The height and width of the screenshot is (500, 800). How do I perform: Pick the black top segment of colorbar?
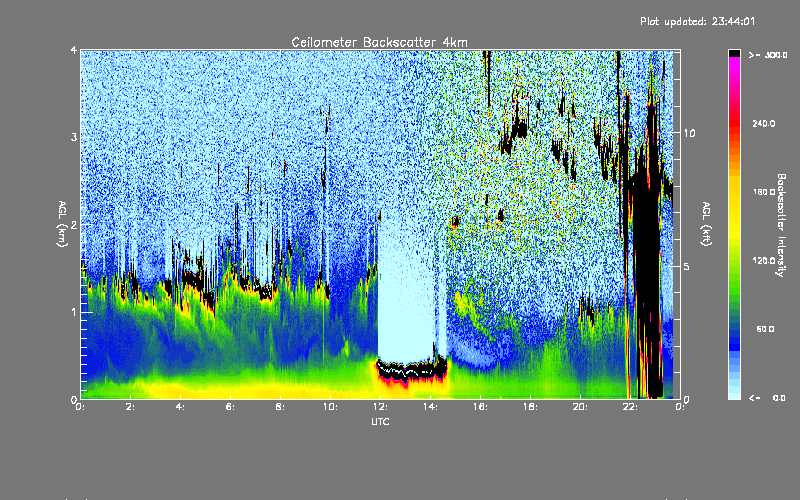point(734,53)
